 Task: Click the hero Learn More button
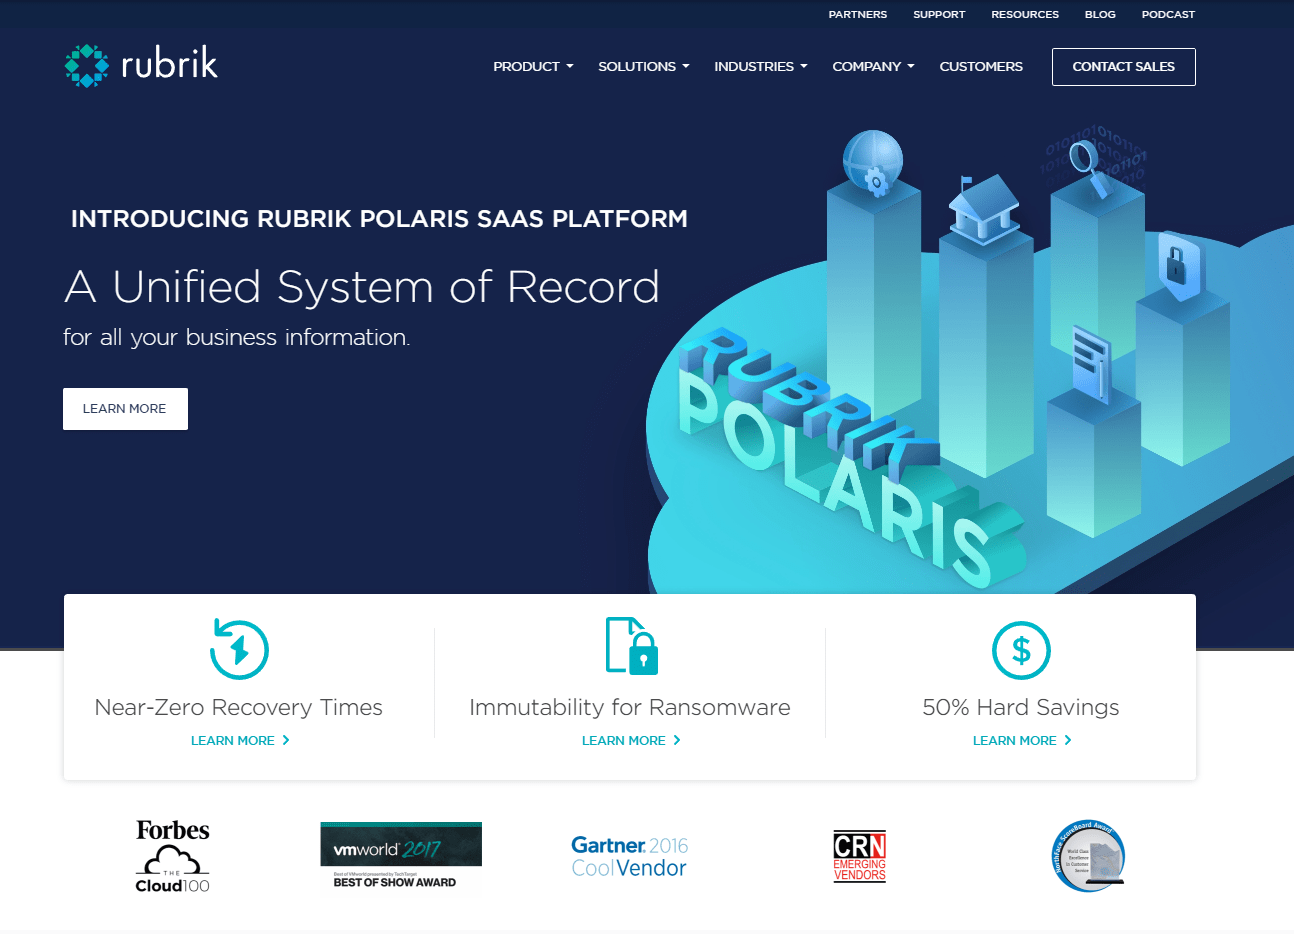(125, 409)
